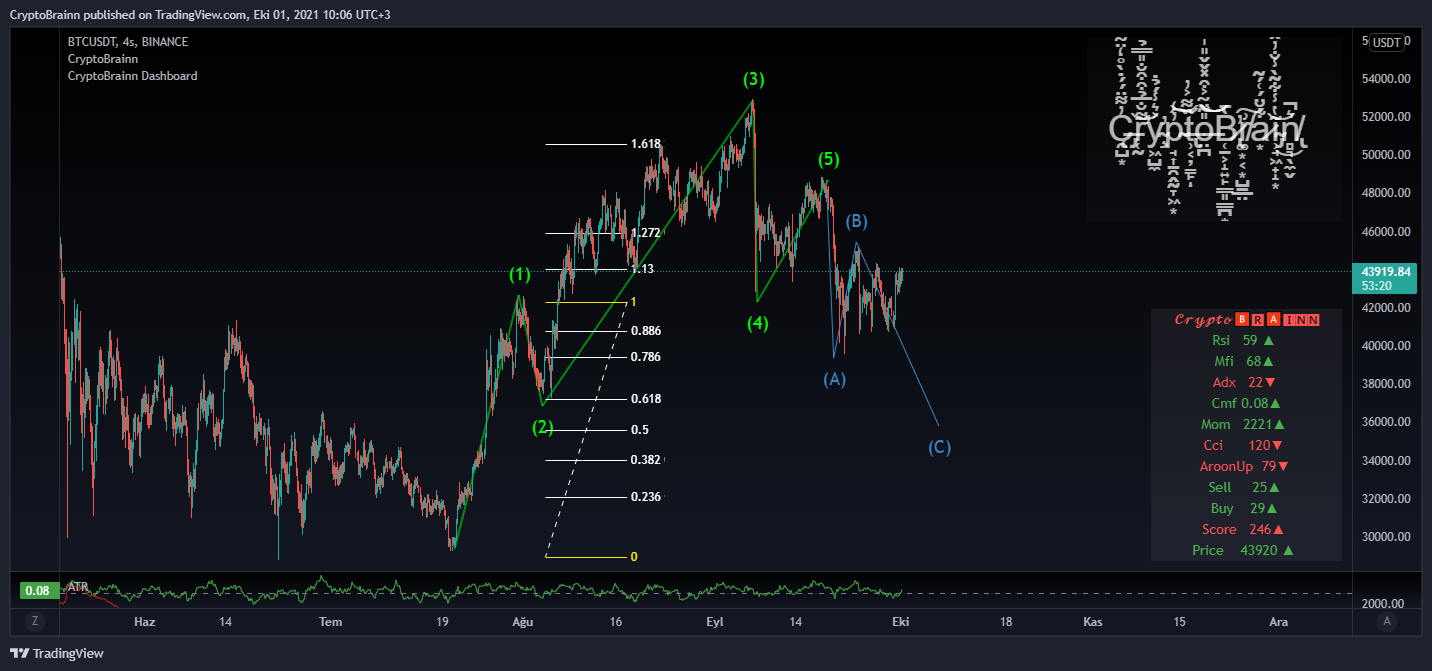
Task: Select the 0.236 Fibonacci level label
Action: (645, 497)
